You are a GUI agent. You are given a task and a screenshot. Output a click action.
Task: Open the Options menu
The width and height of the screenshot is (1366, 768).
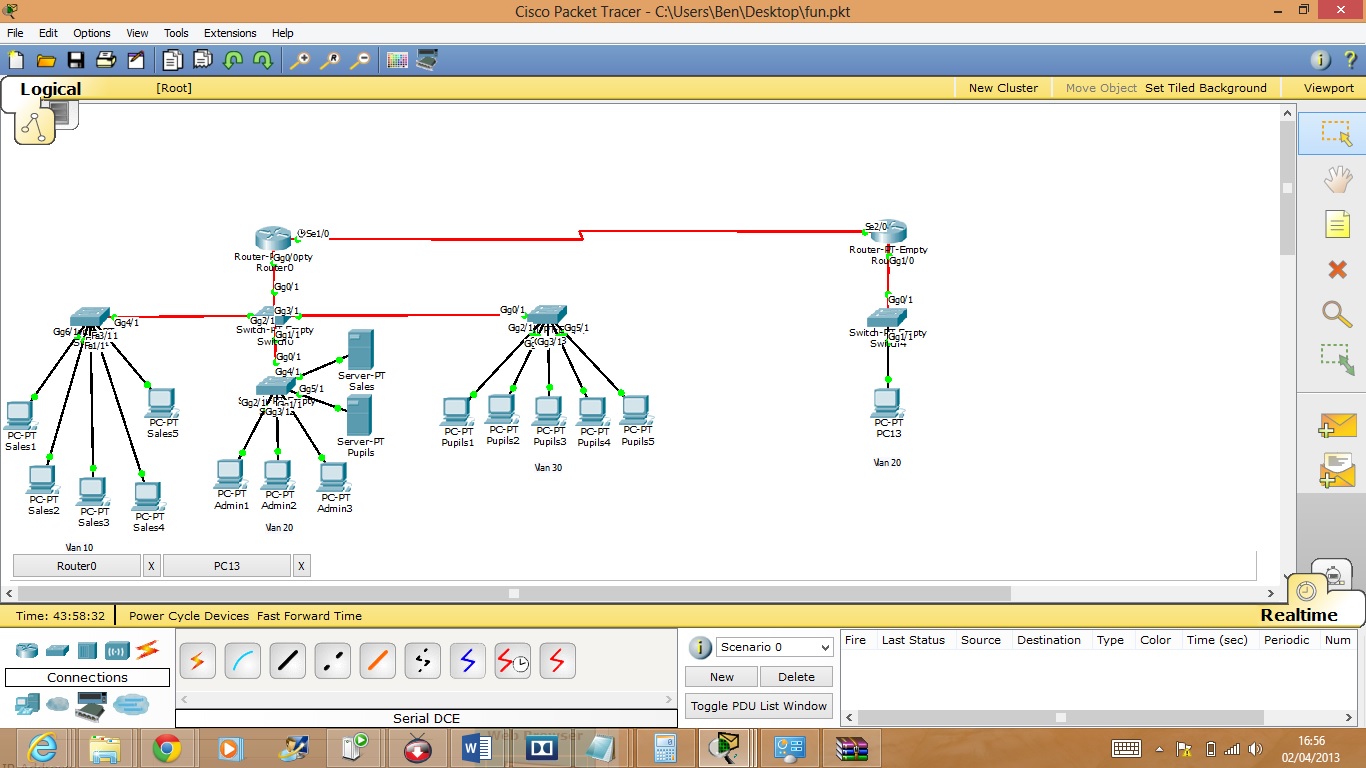[92, 33]
